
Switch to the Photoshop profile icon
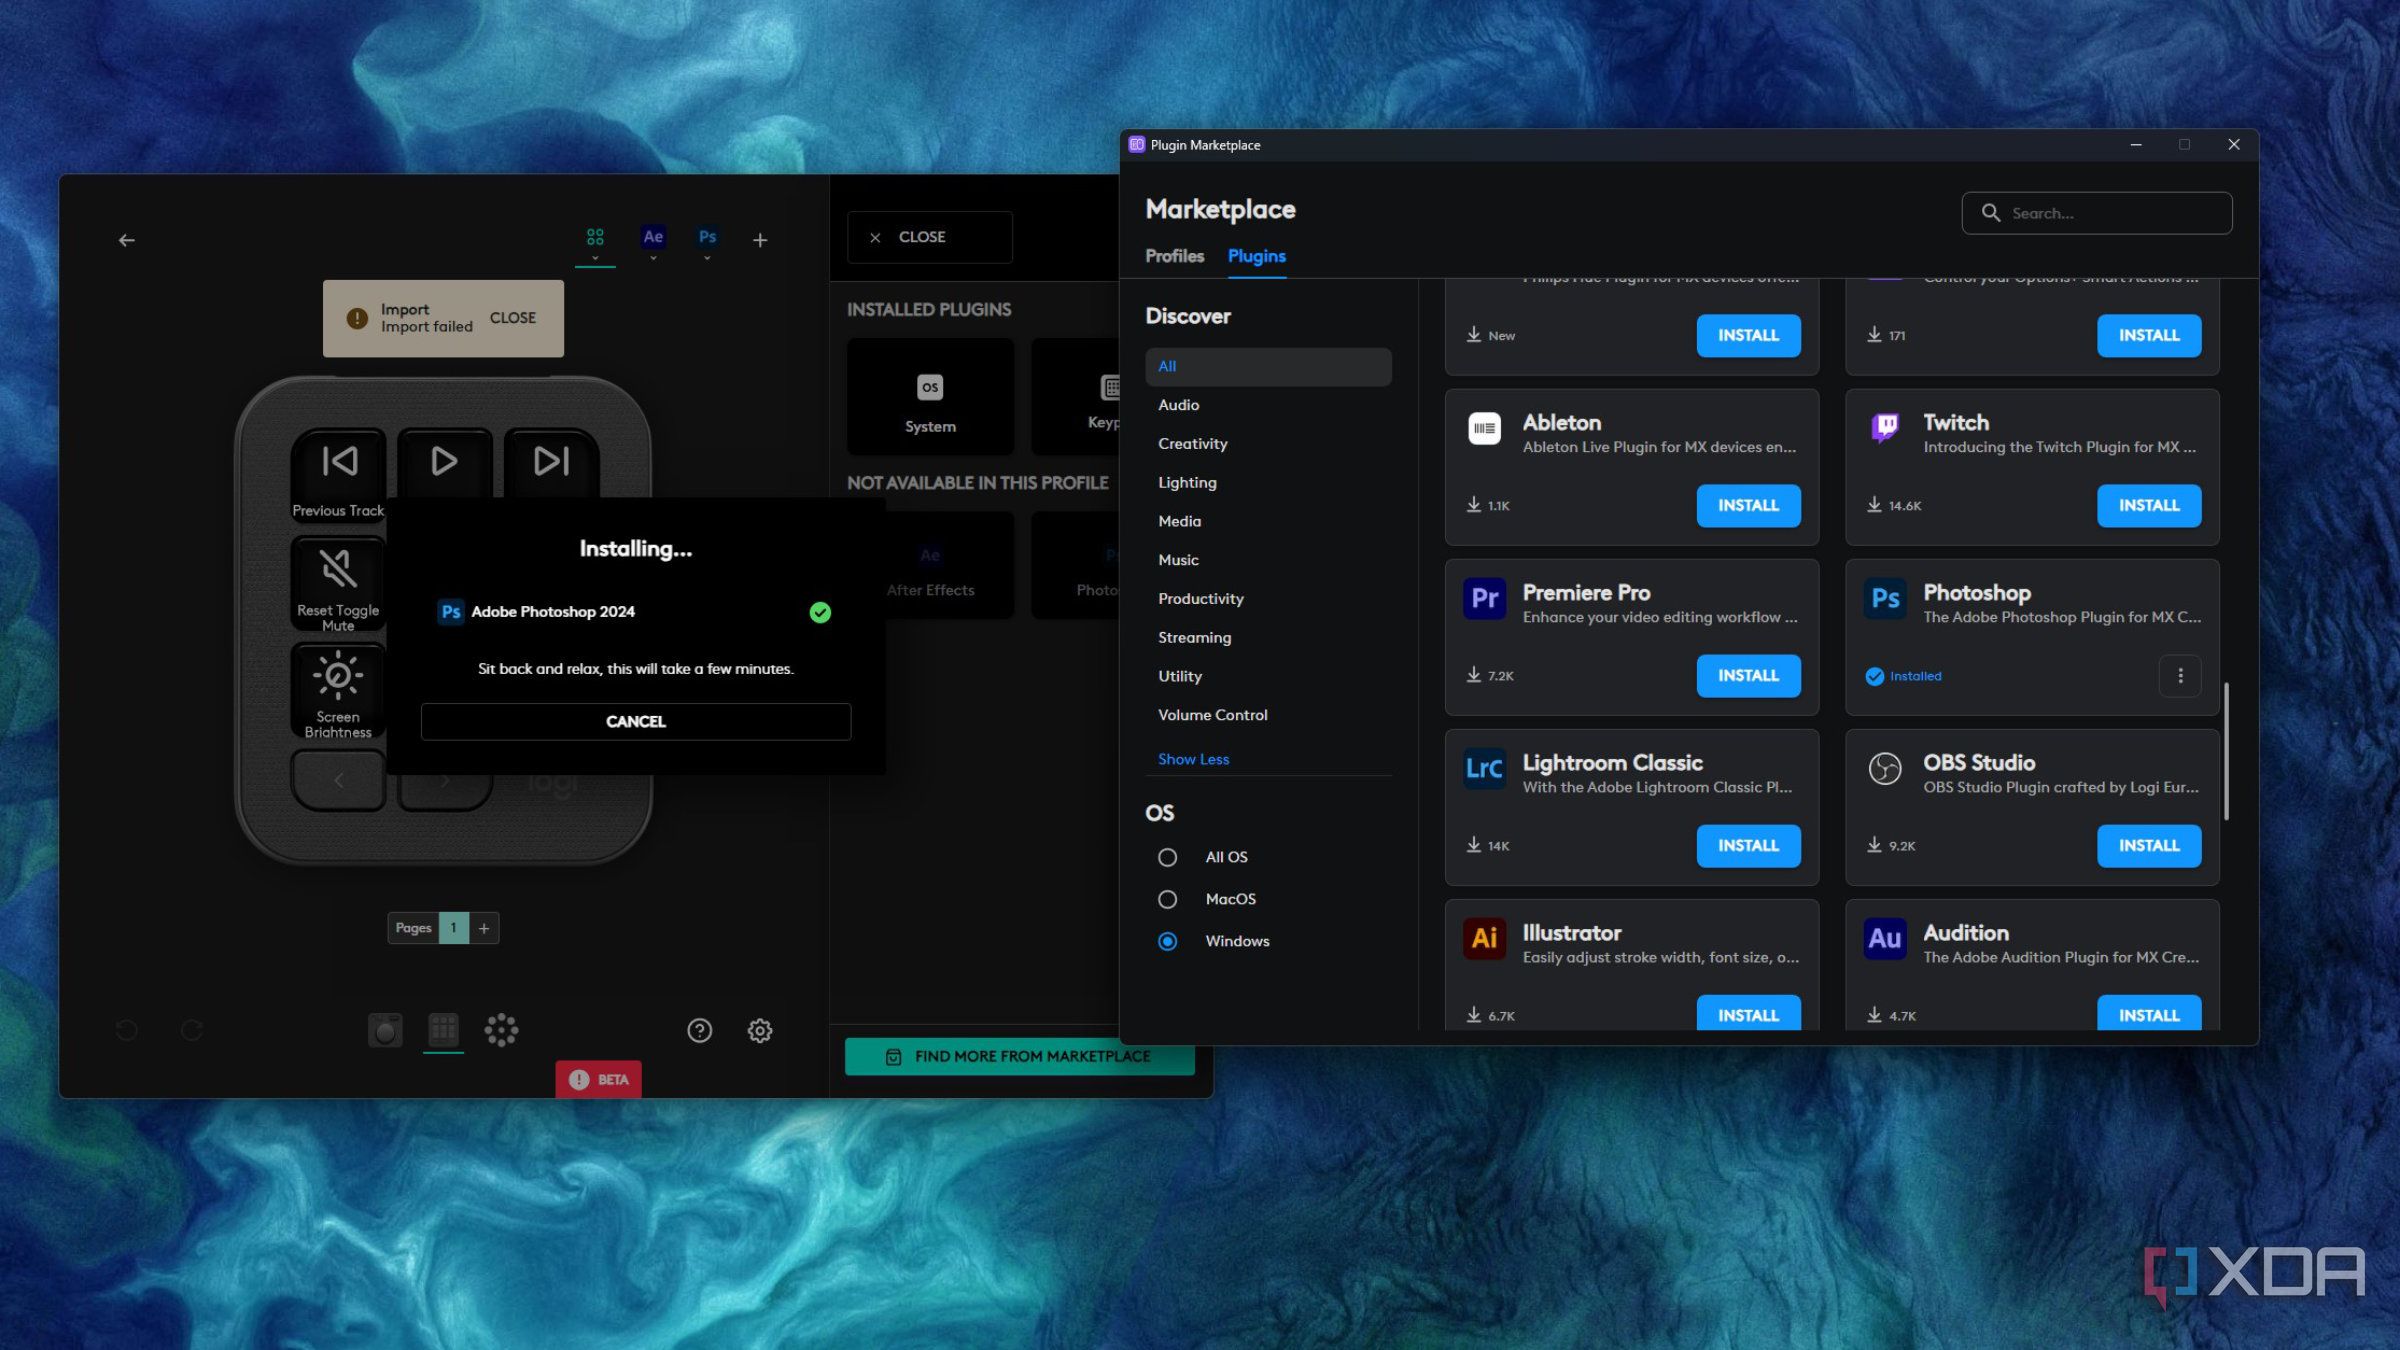pos(707,237)
